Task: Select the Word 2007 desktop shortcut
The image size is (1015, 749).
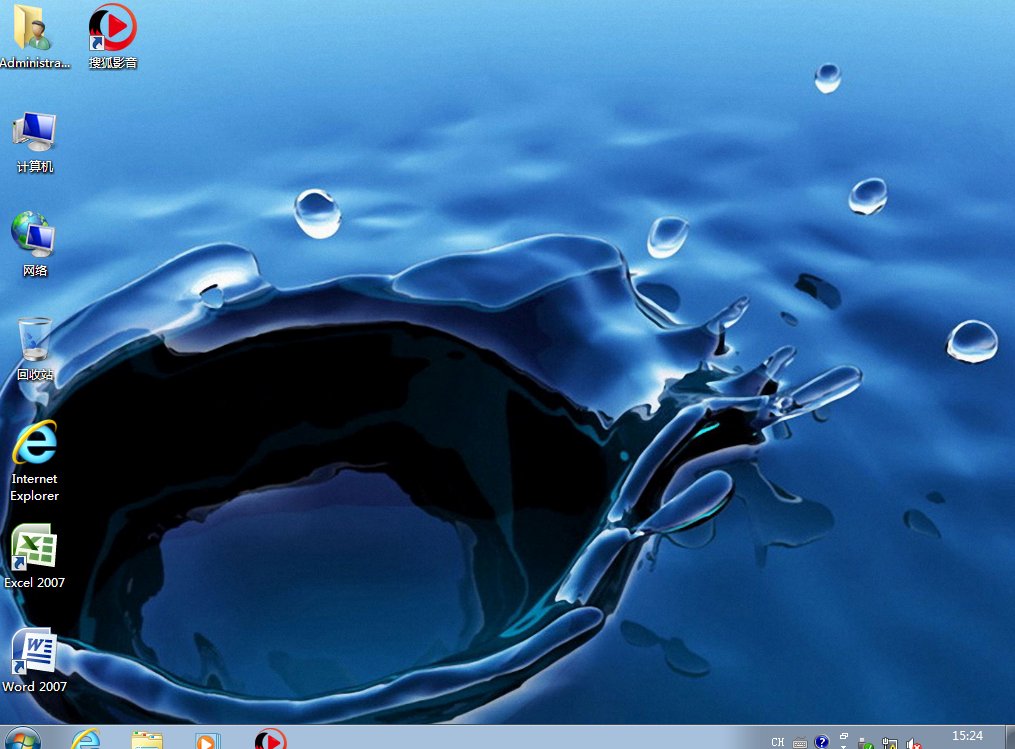Action: click(34, 660)
